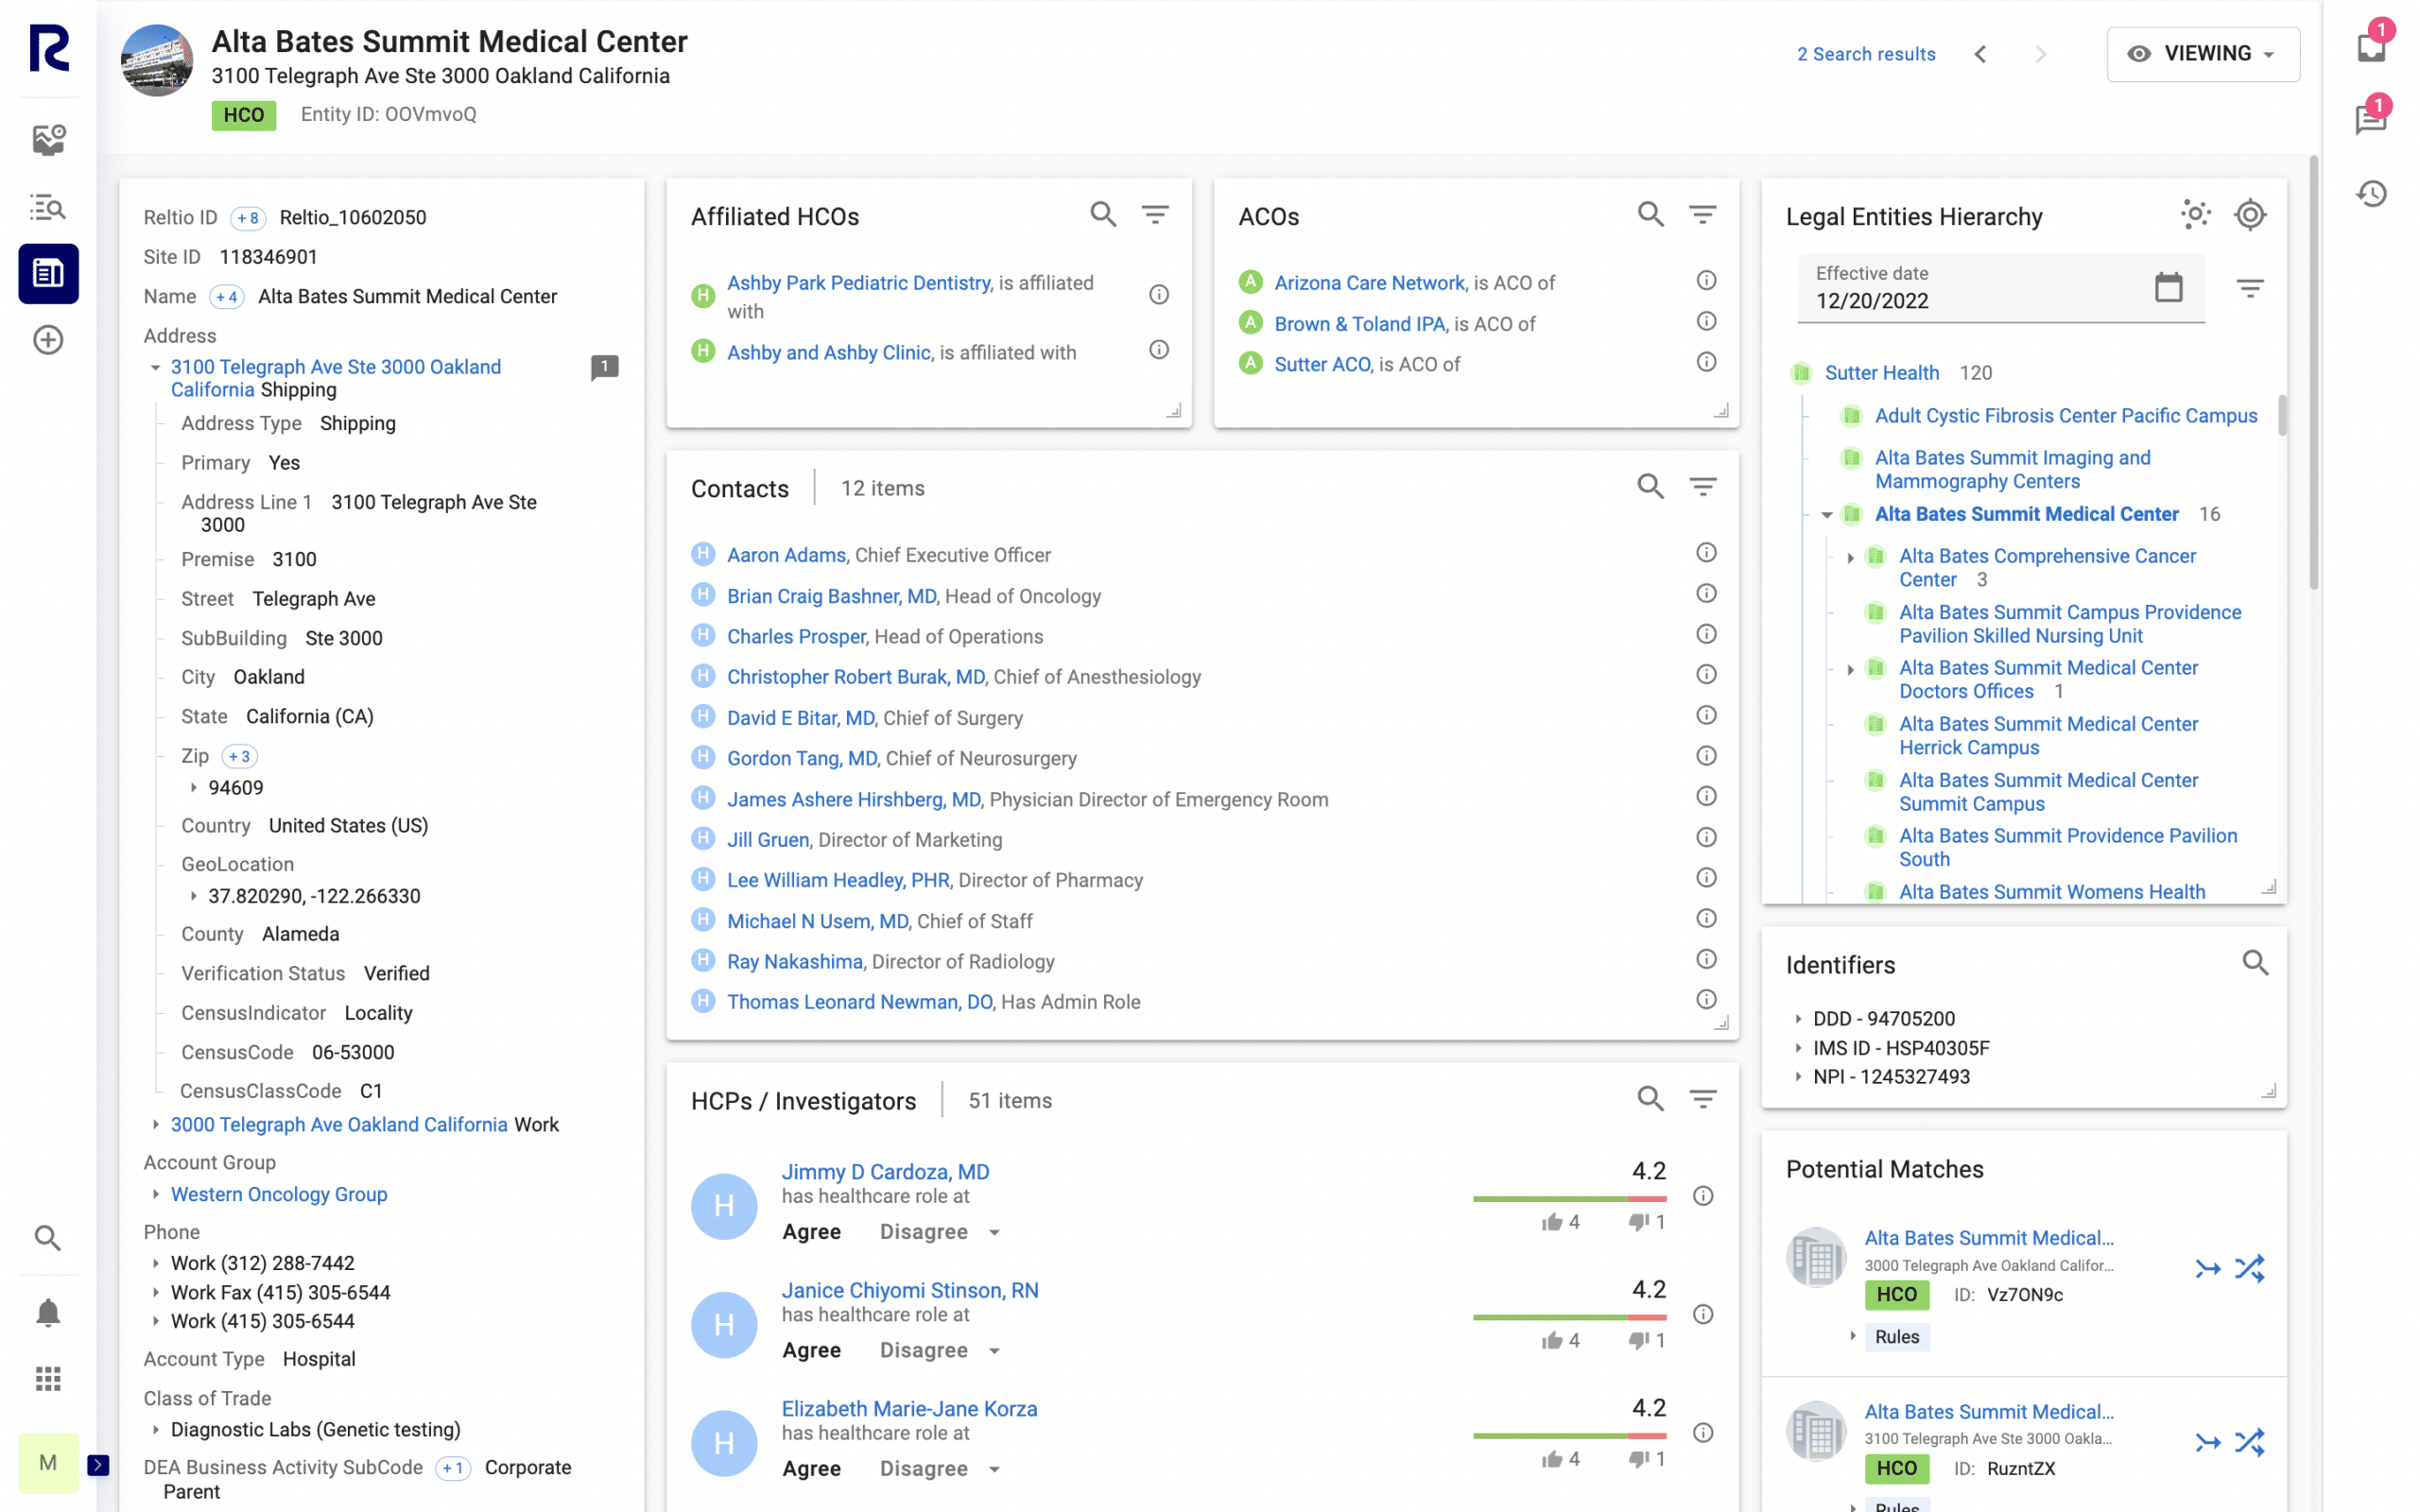Click Agree for Elizabeth Marie-Jane Korza
Image resolution: width=2420 pixels, height=1512 pixels.
point(811,1468)
